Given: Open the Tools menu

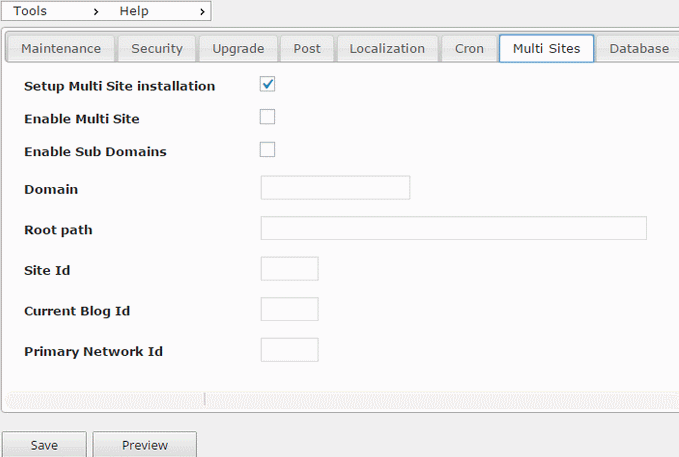Looking at the screenshot, I should [30, 11].
